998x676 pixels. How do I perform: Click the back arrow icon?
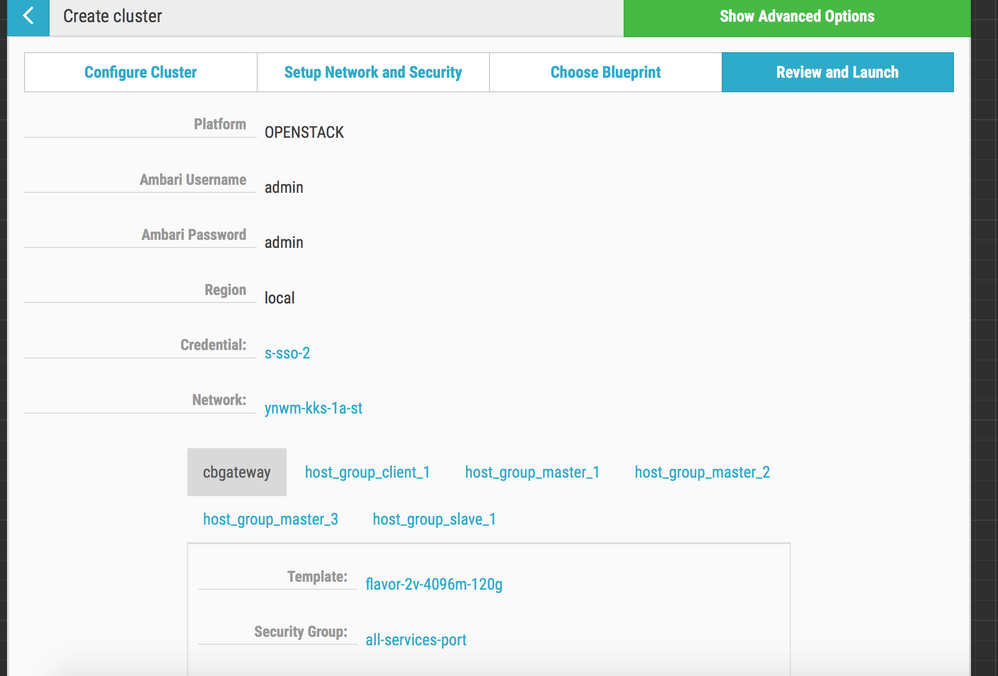point(28,16)
